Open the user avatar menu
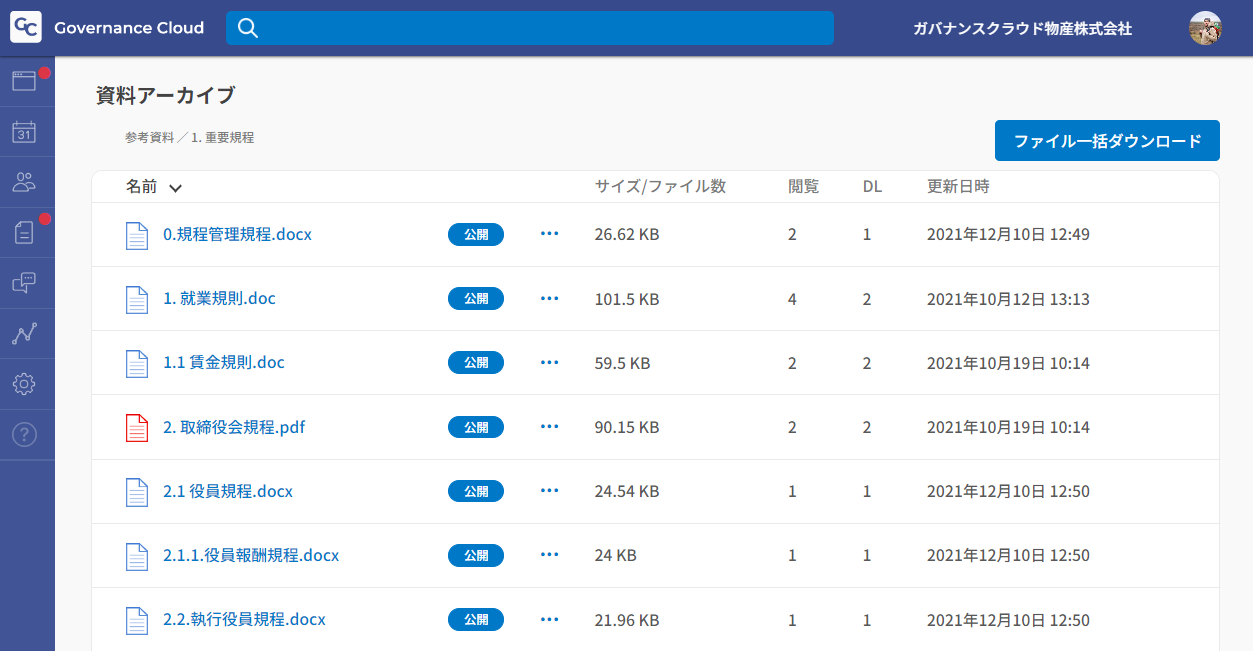Screen dimensions: 1253x651 pos(1205,28)
